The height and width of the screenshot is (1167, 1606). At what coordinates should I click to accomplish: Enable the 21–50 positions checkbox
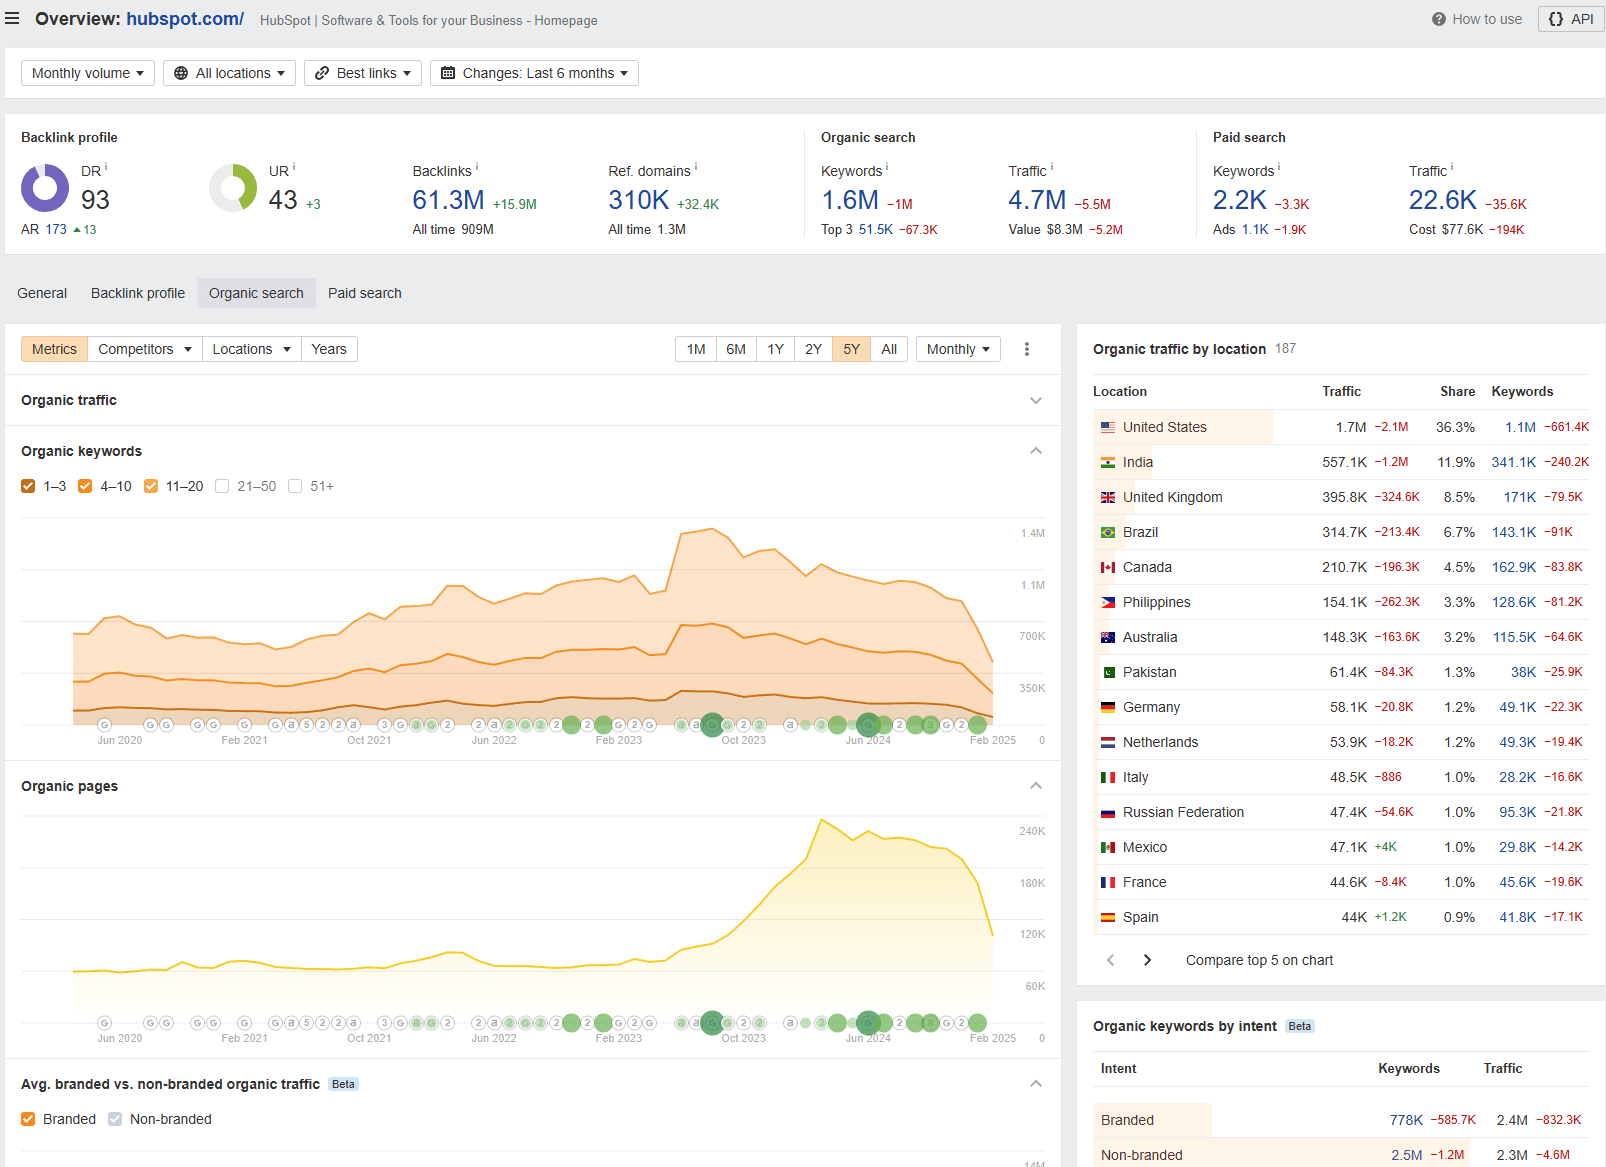222,486
